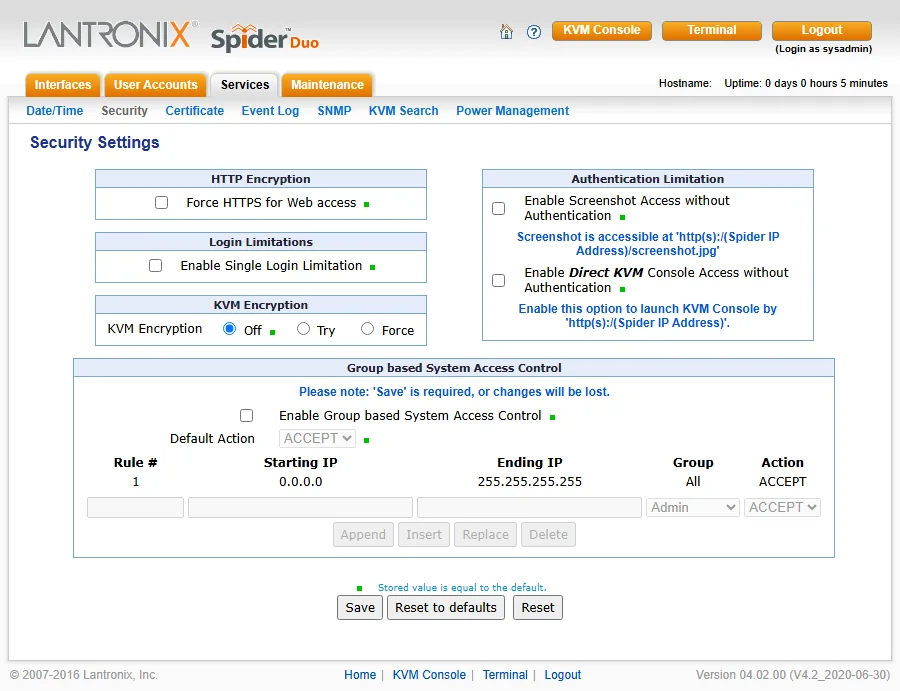
Task: Click the Rule # input field
Action: (x=135, y=507)
